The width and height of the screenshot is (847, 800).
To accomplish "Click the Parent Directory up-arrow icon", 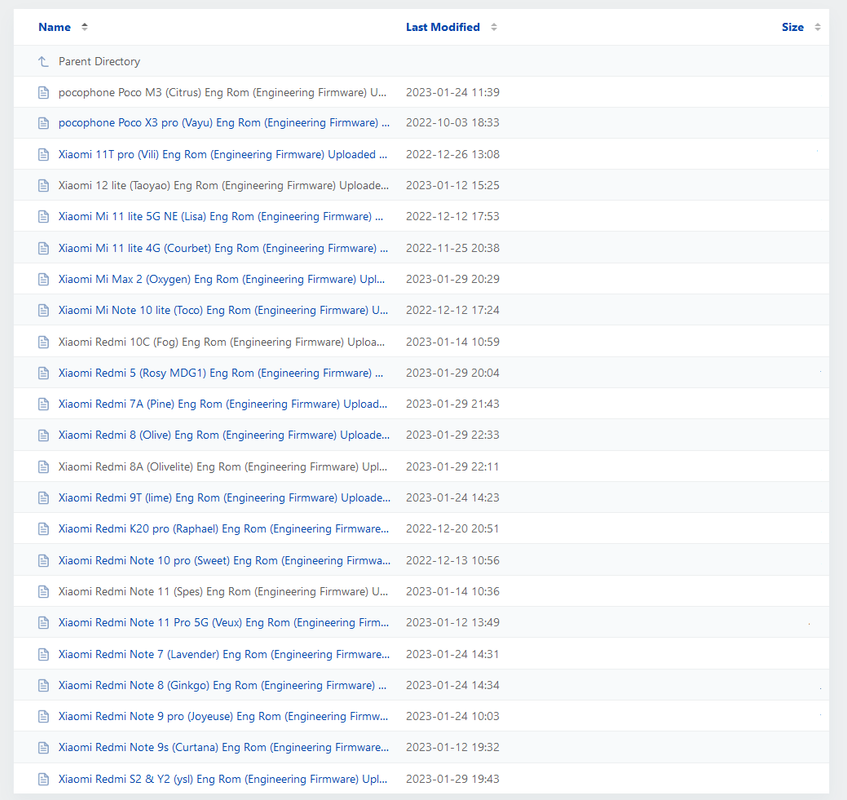I will (x=43, y=62).
